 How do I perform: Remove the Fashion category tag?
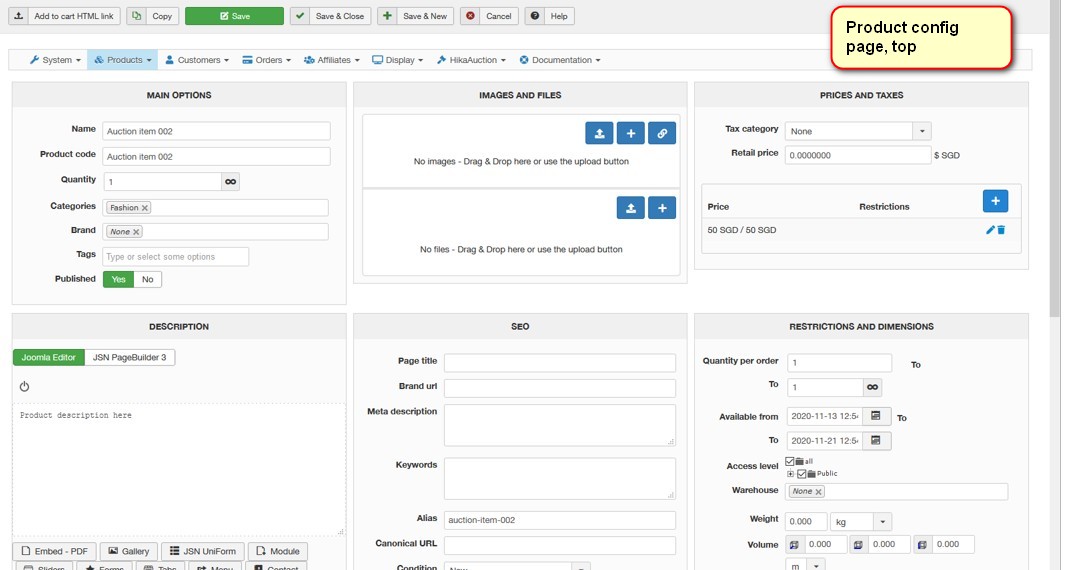coord(145,208)
